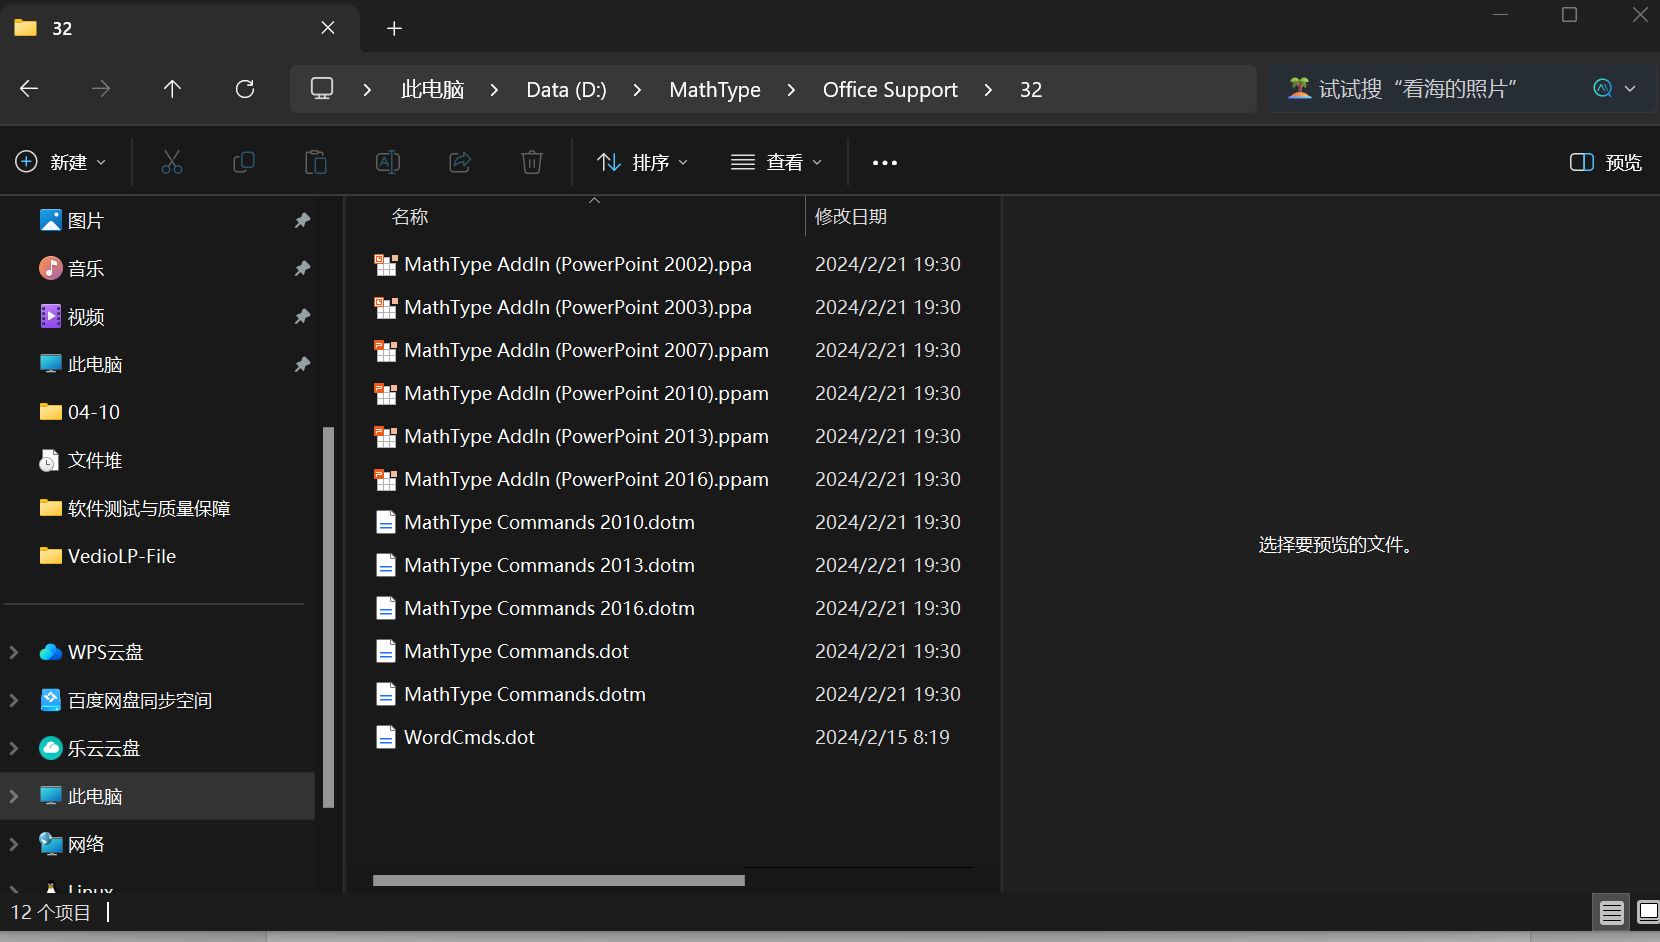Toggle the 预览 preview pane
The height and width of the screenshot is (942, 1660).
(x=1605, y=162)
